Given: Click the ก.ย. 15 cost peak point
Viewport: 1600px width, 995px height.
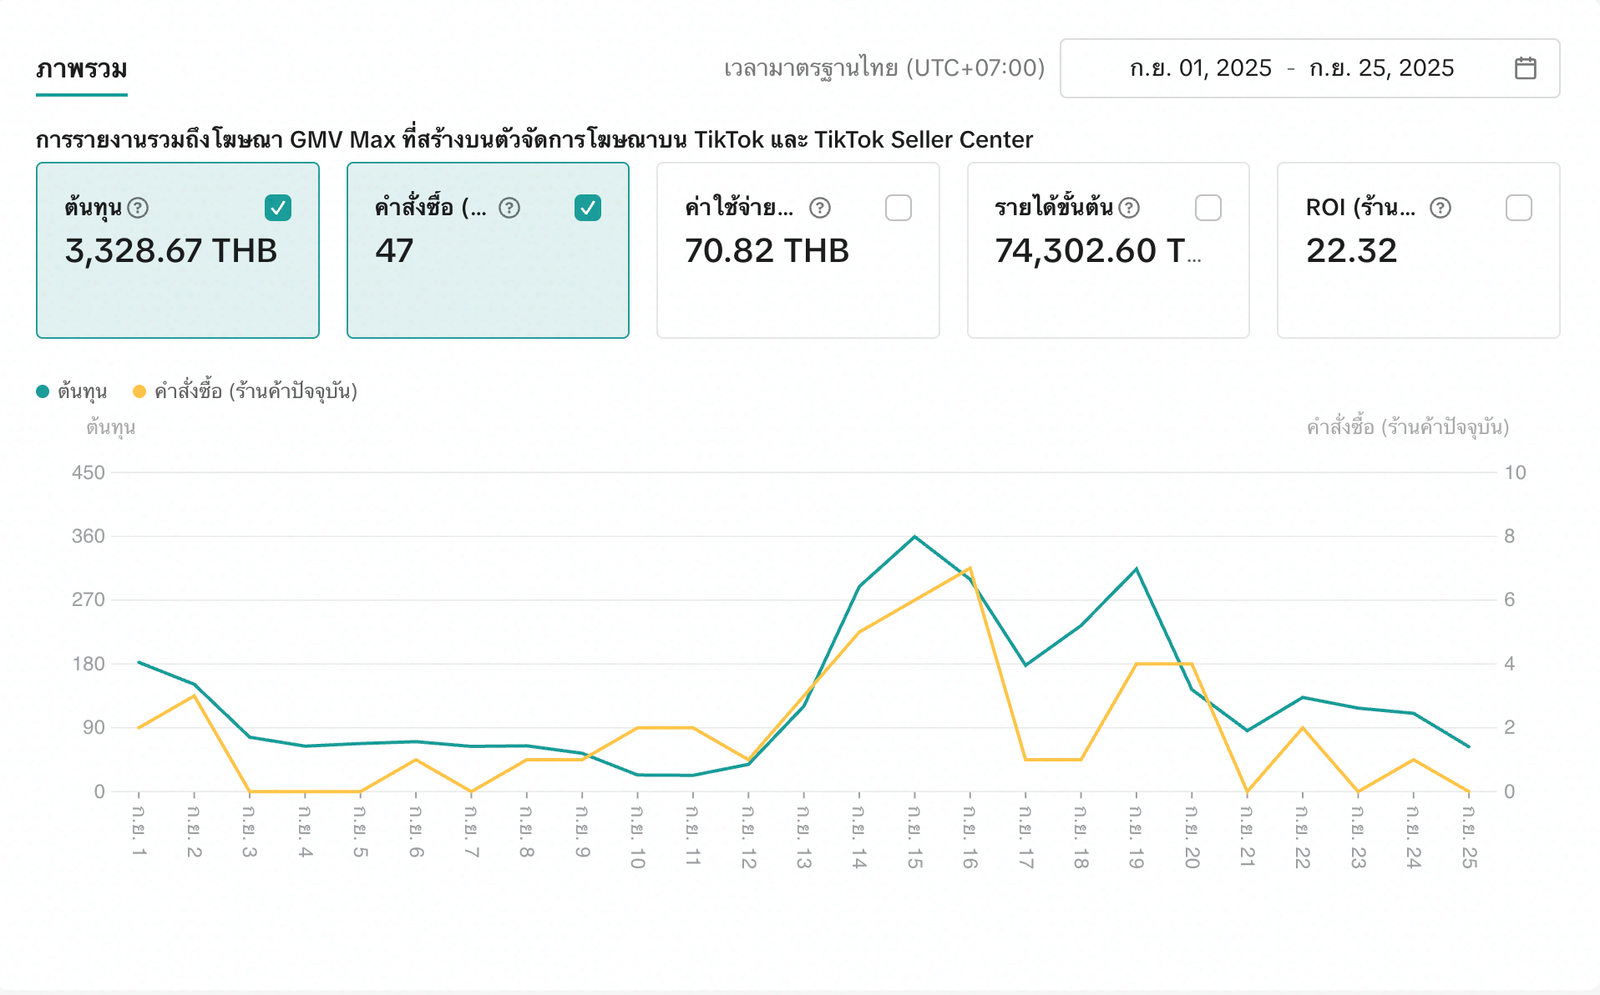Looking at the screenshot, I should point(914,537).
